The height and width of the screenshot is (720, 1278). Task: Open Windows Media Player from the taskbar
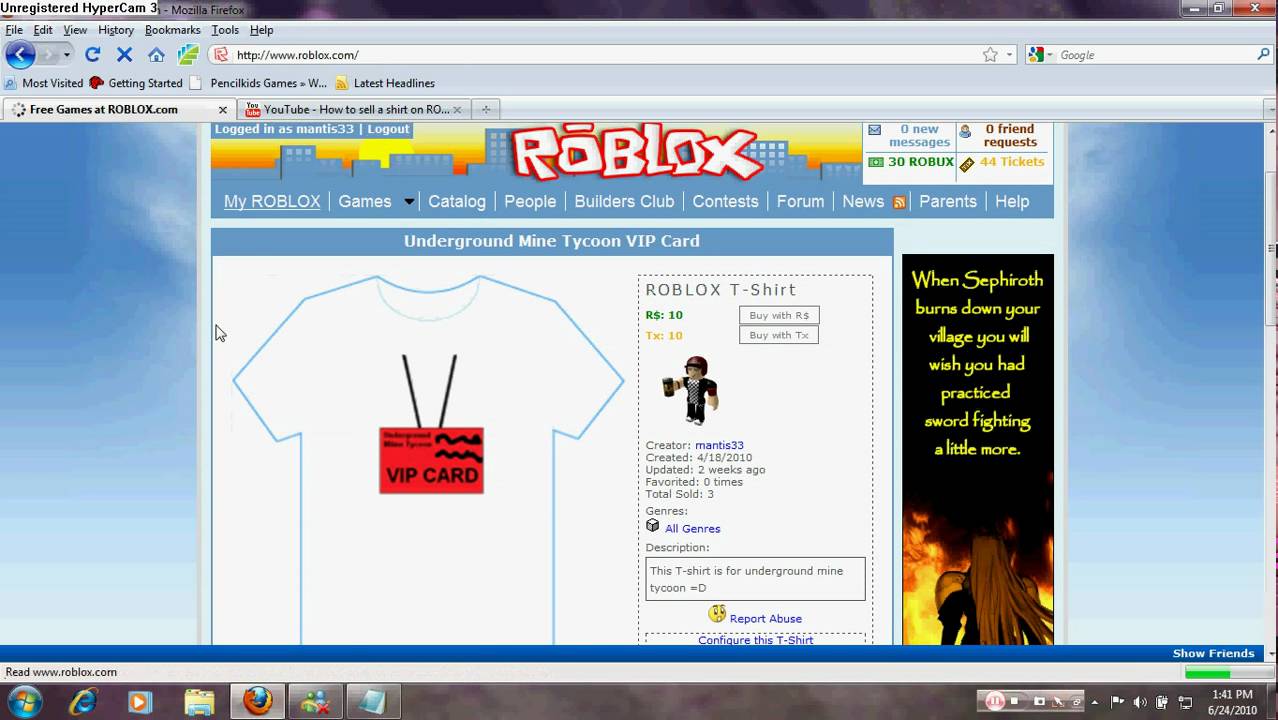pyautogui.click(x=140, y=702)
